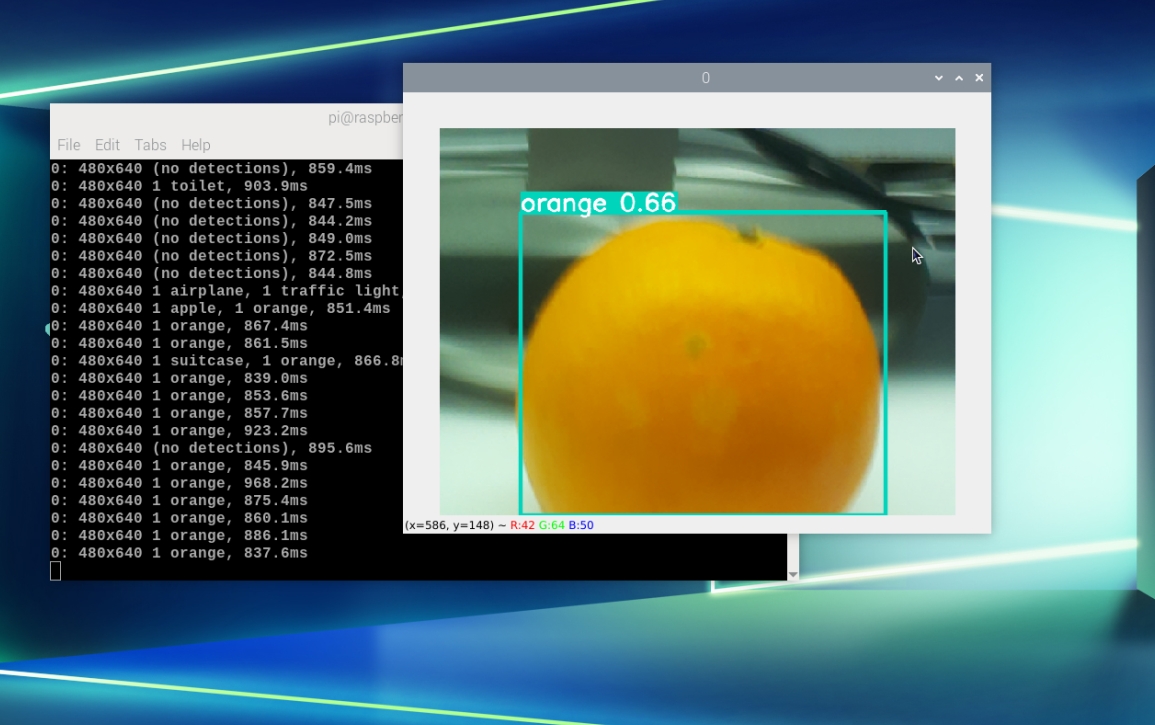Click the terminal cursor prompt block
The height and width of the screenshot is (725, 1155).
(x=55, y=571)
